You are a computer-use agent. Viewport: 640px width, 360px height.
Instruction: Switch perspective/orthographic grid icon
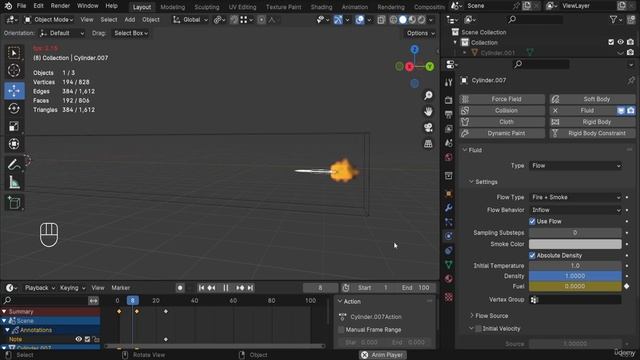click(428, 144)
